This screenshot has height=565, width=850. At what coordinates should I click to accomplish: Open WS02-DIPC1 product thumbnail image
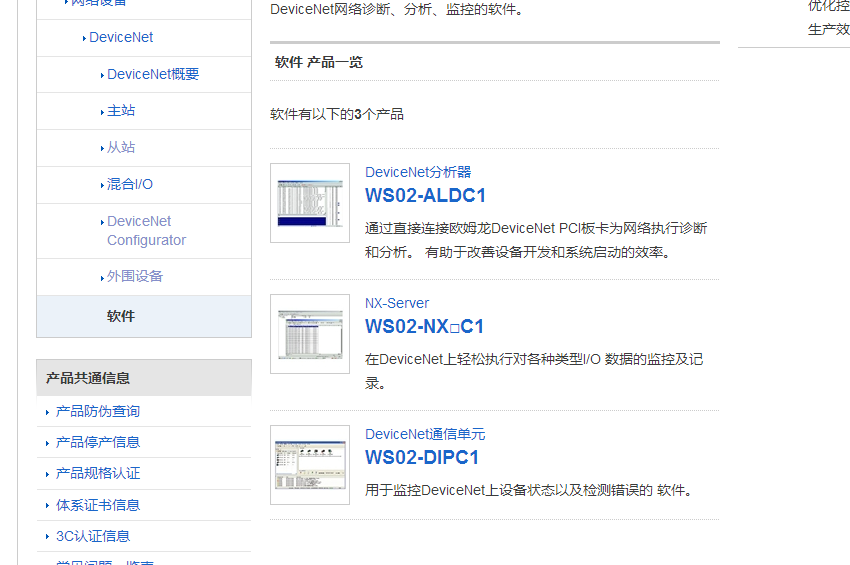click(x=310, y=465)
